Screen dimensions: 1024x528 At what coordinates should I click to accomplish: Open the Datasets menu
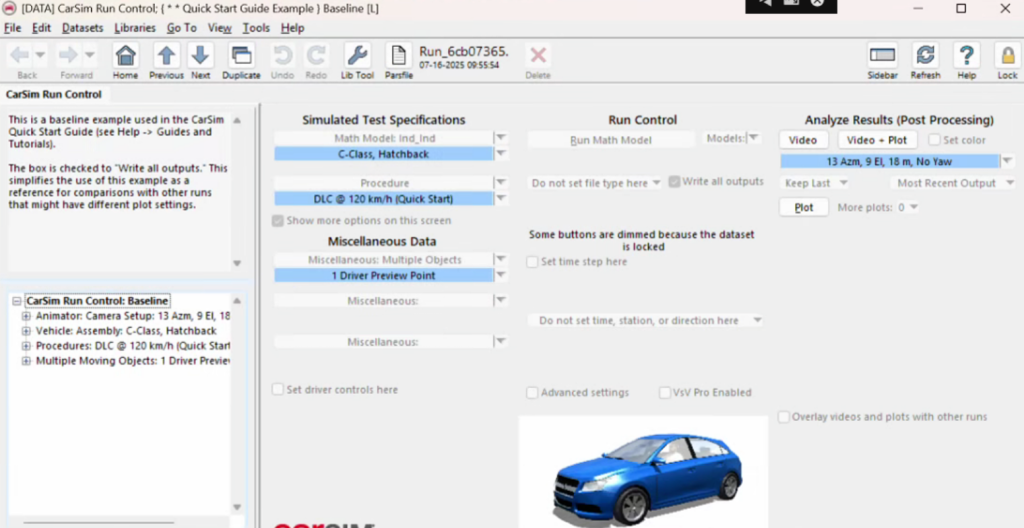click(x=83, y=28)
